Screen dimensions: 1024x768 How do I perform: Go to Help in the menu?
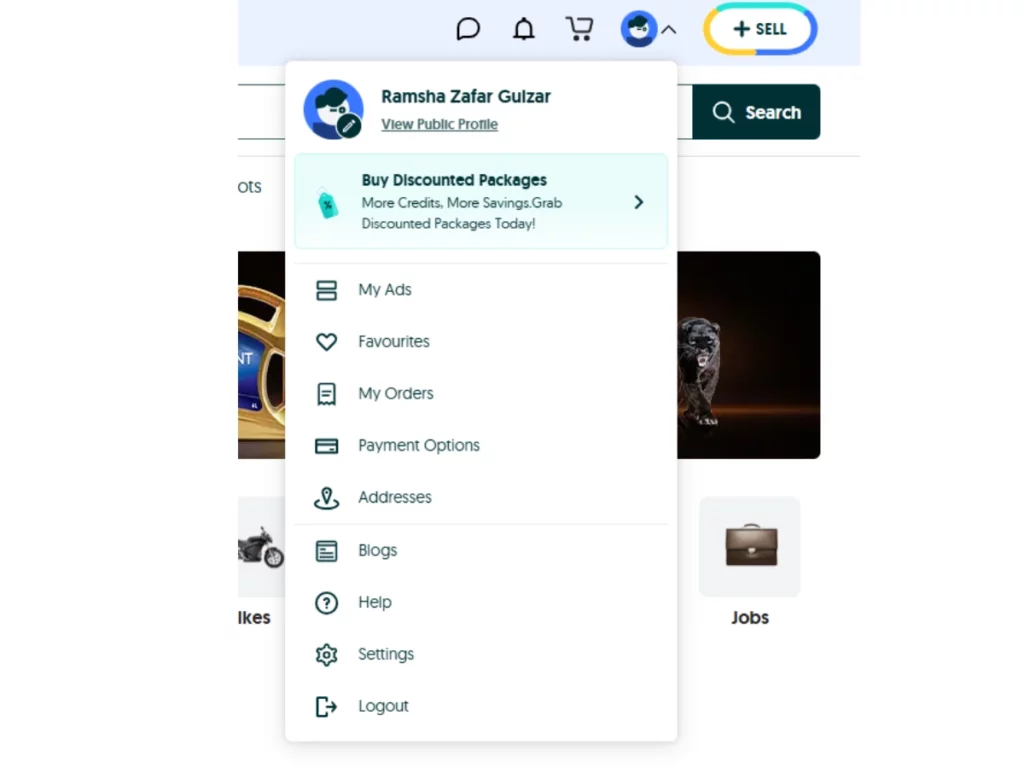[x=374, y=602]
